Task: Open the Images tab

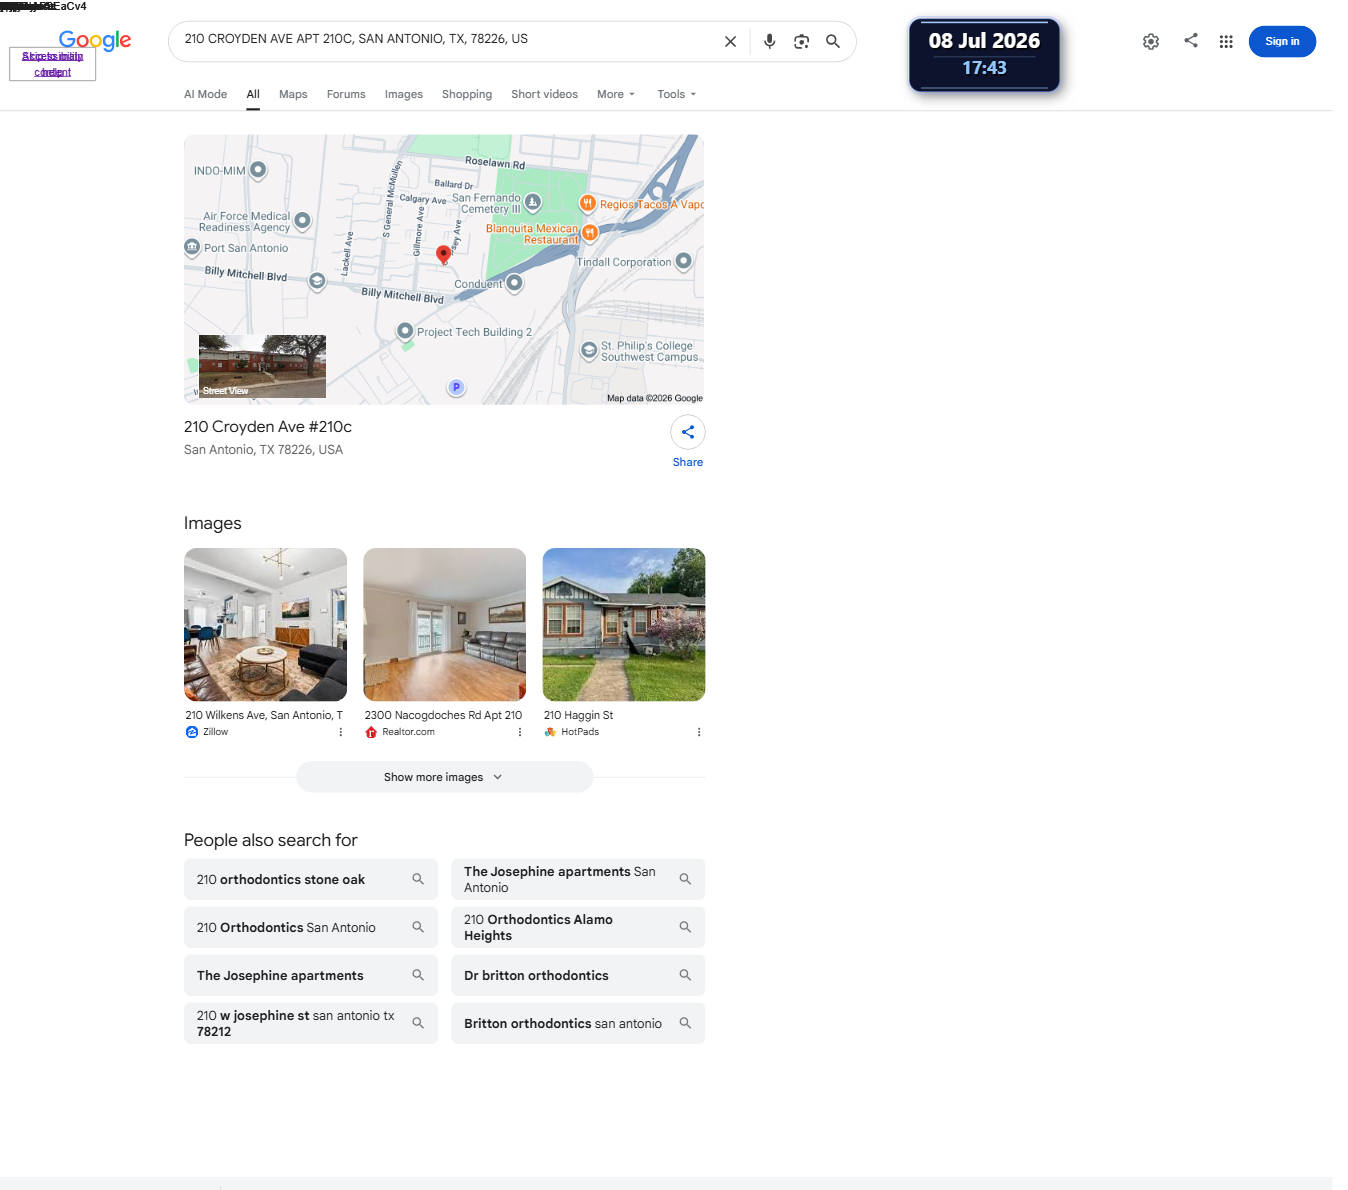Action: 404,94
